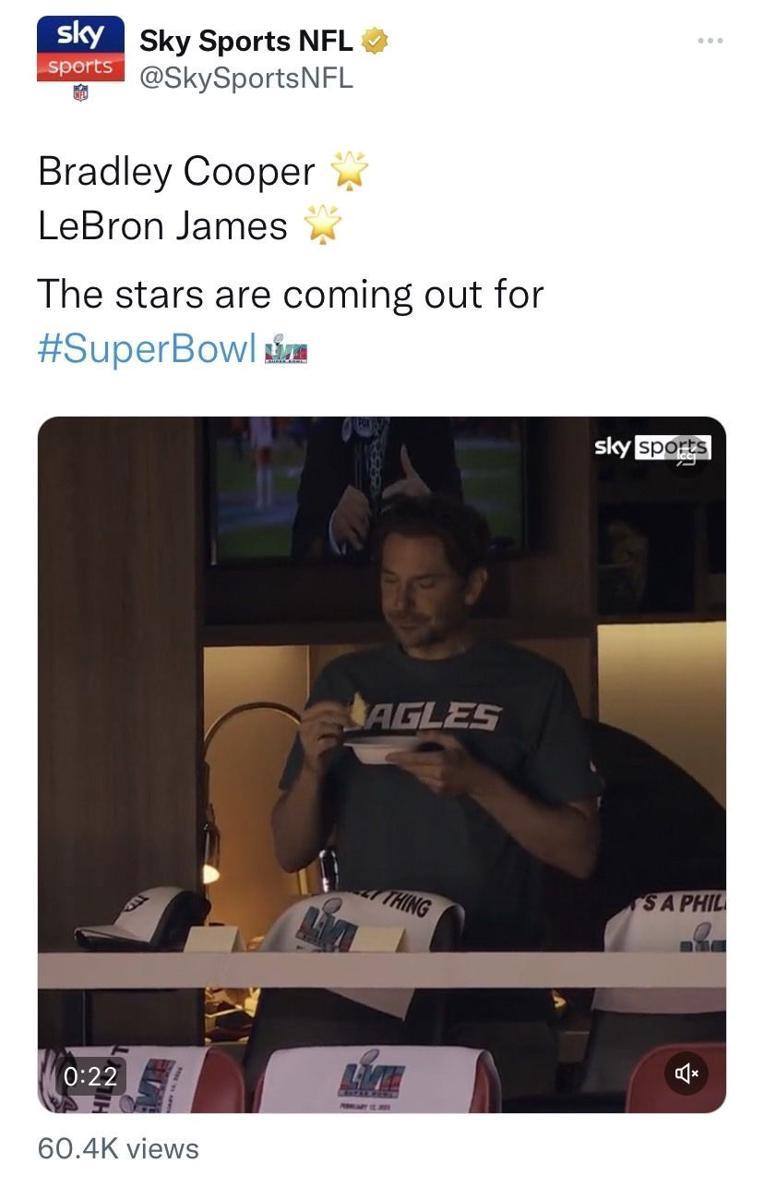Play the Bradley Cooper video clip
The width and height of the screenshot is (764, 1200).
click(x=382, y=764)
